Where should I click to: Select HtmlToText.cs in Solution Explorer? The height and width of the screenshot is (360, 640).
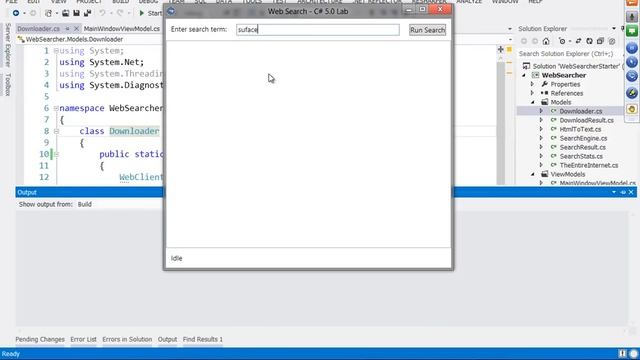point(580,129)
